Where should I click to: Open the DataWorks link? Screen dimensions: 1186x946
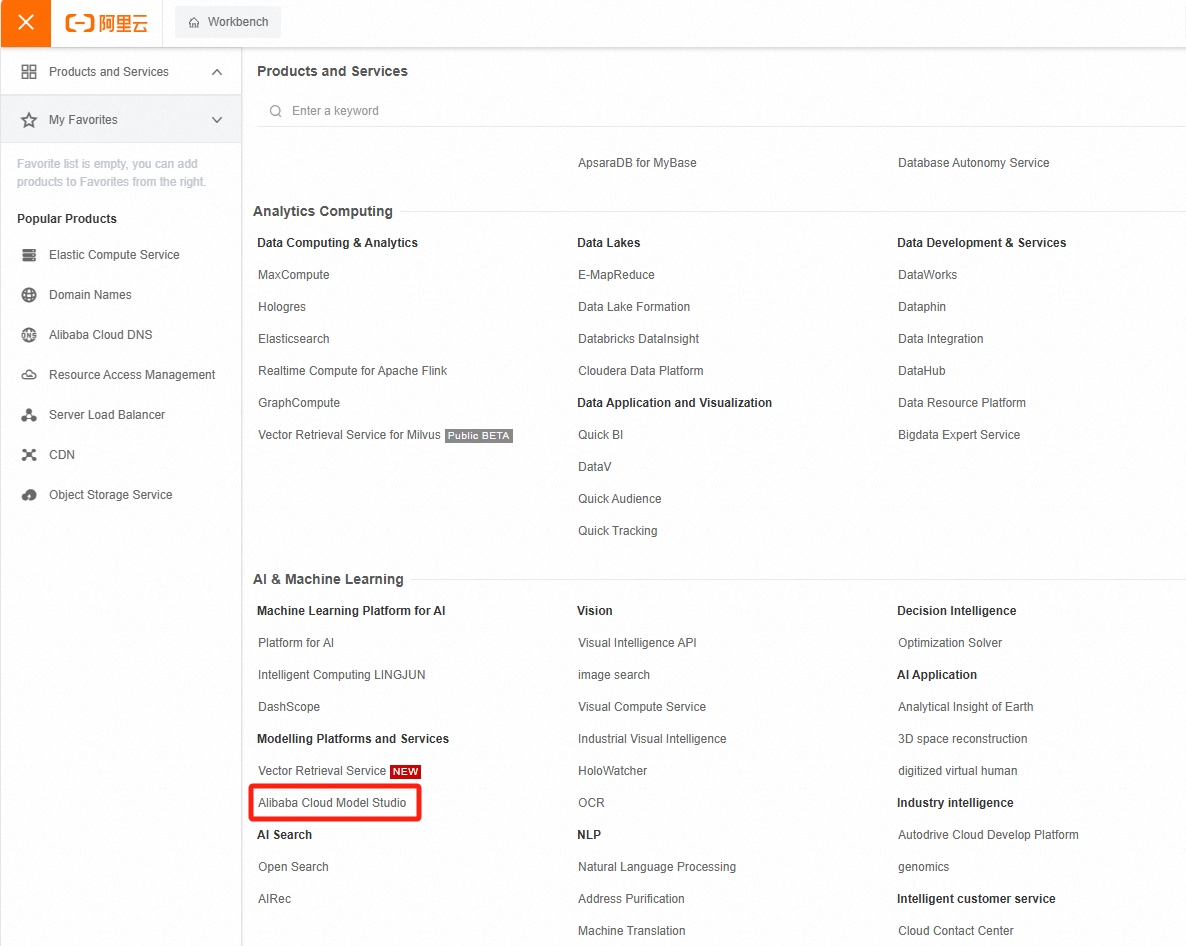927,274
